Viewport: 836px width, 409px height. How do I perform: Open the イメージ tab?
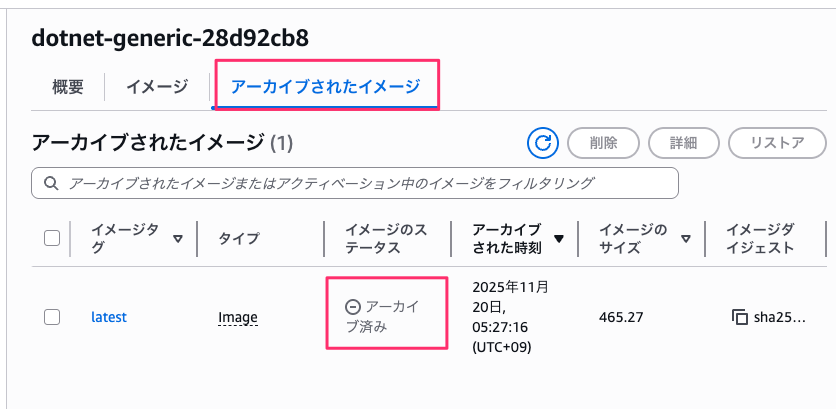(157, 87)
